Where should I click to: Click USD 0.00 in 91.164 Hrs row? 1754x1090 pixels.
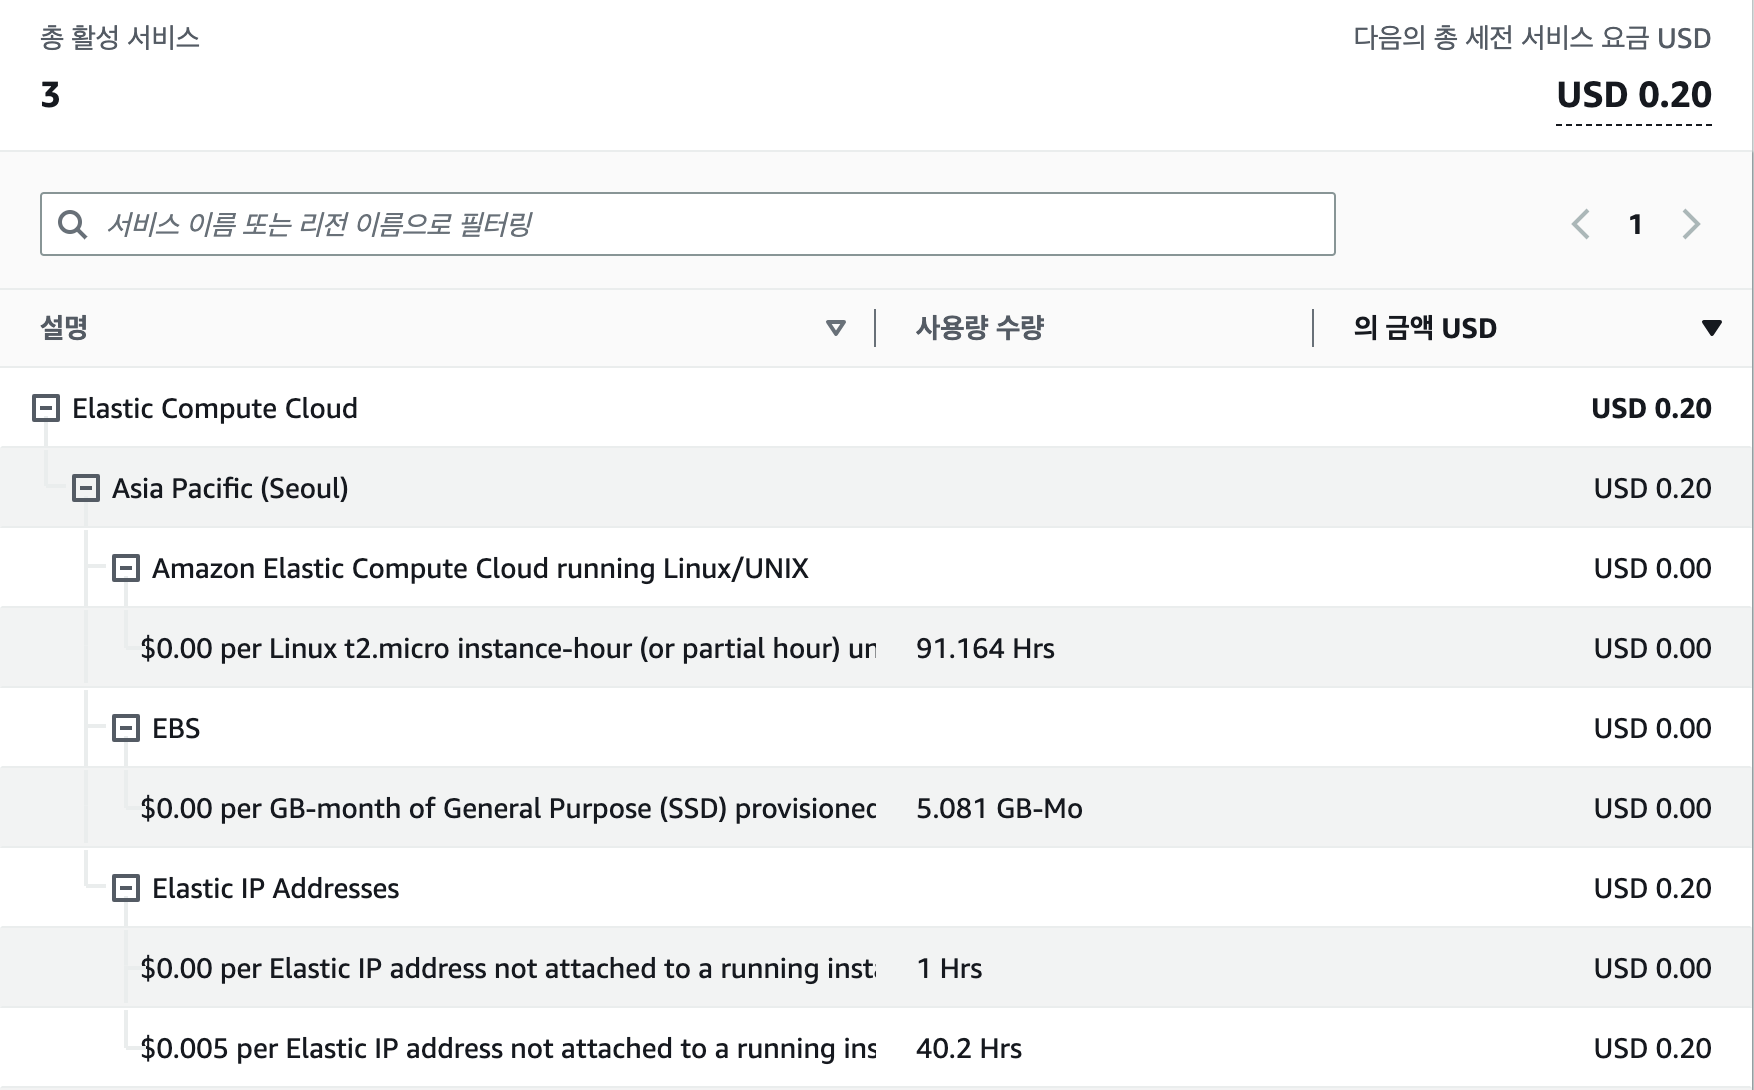click(1652, 648)
